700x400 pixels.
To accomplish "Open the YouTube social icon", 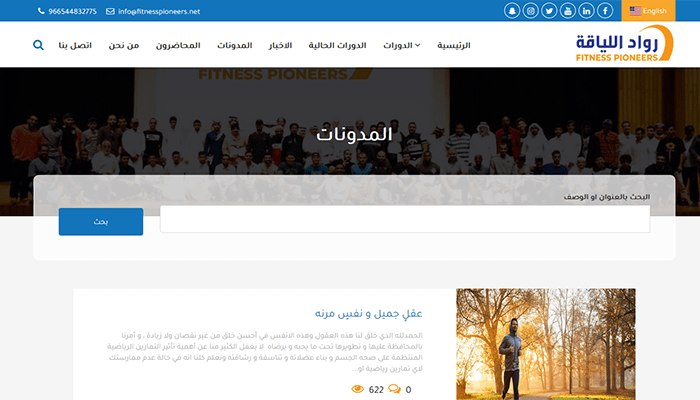I will click(568, 11).
